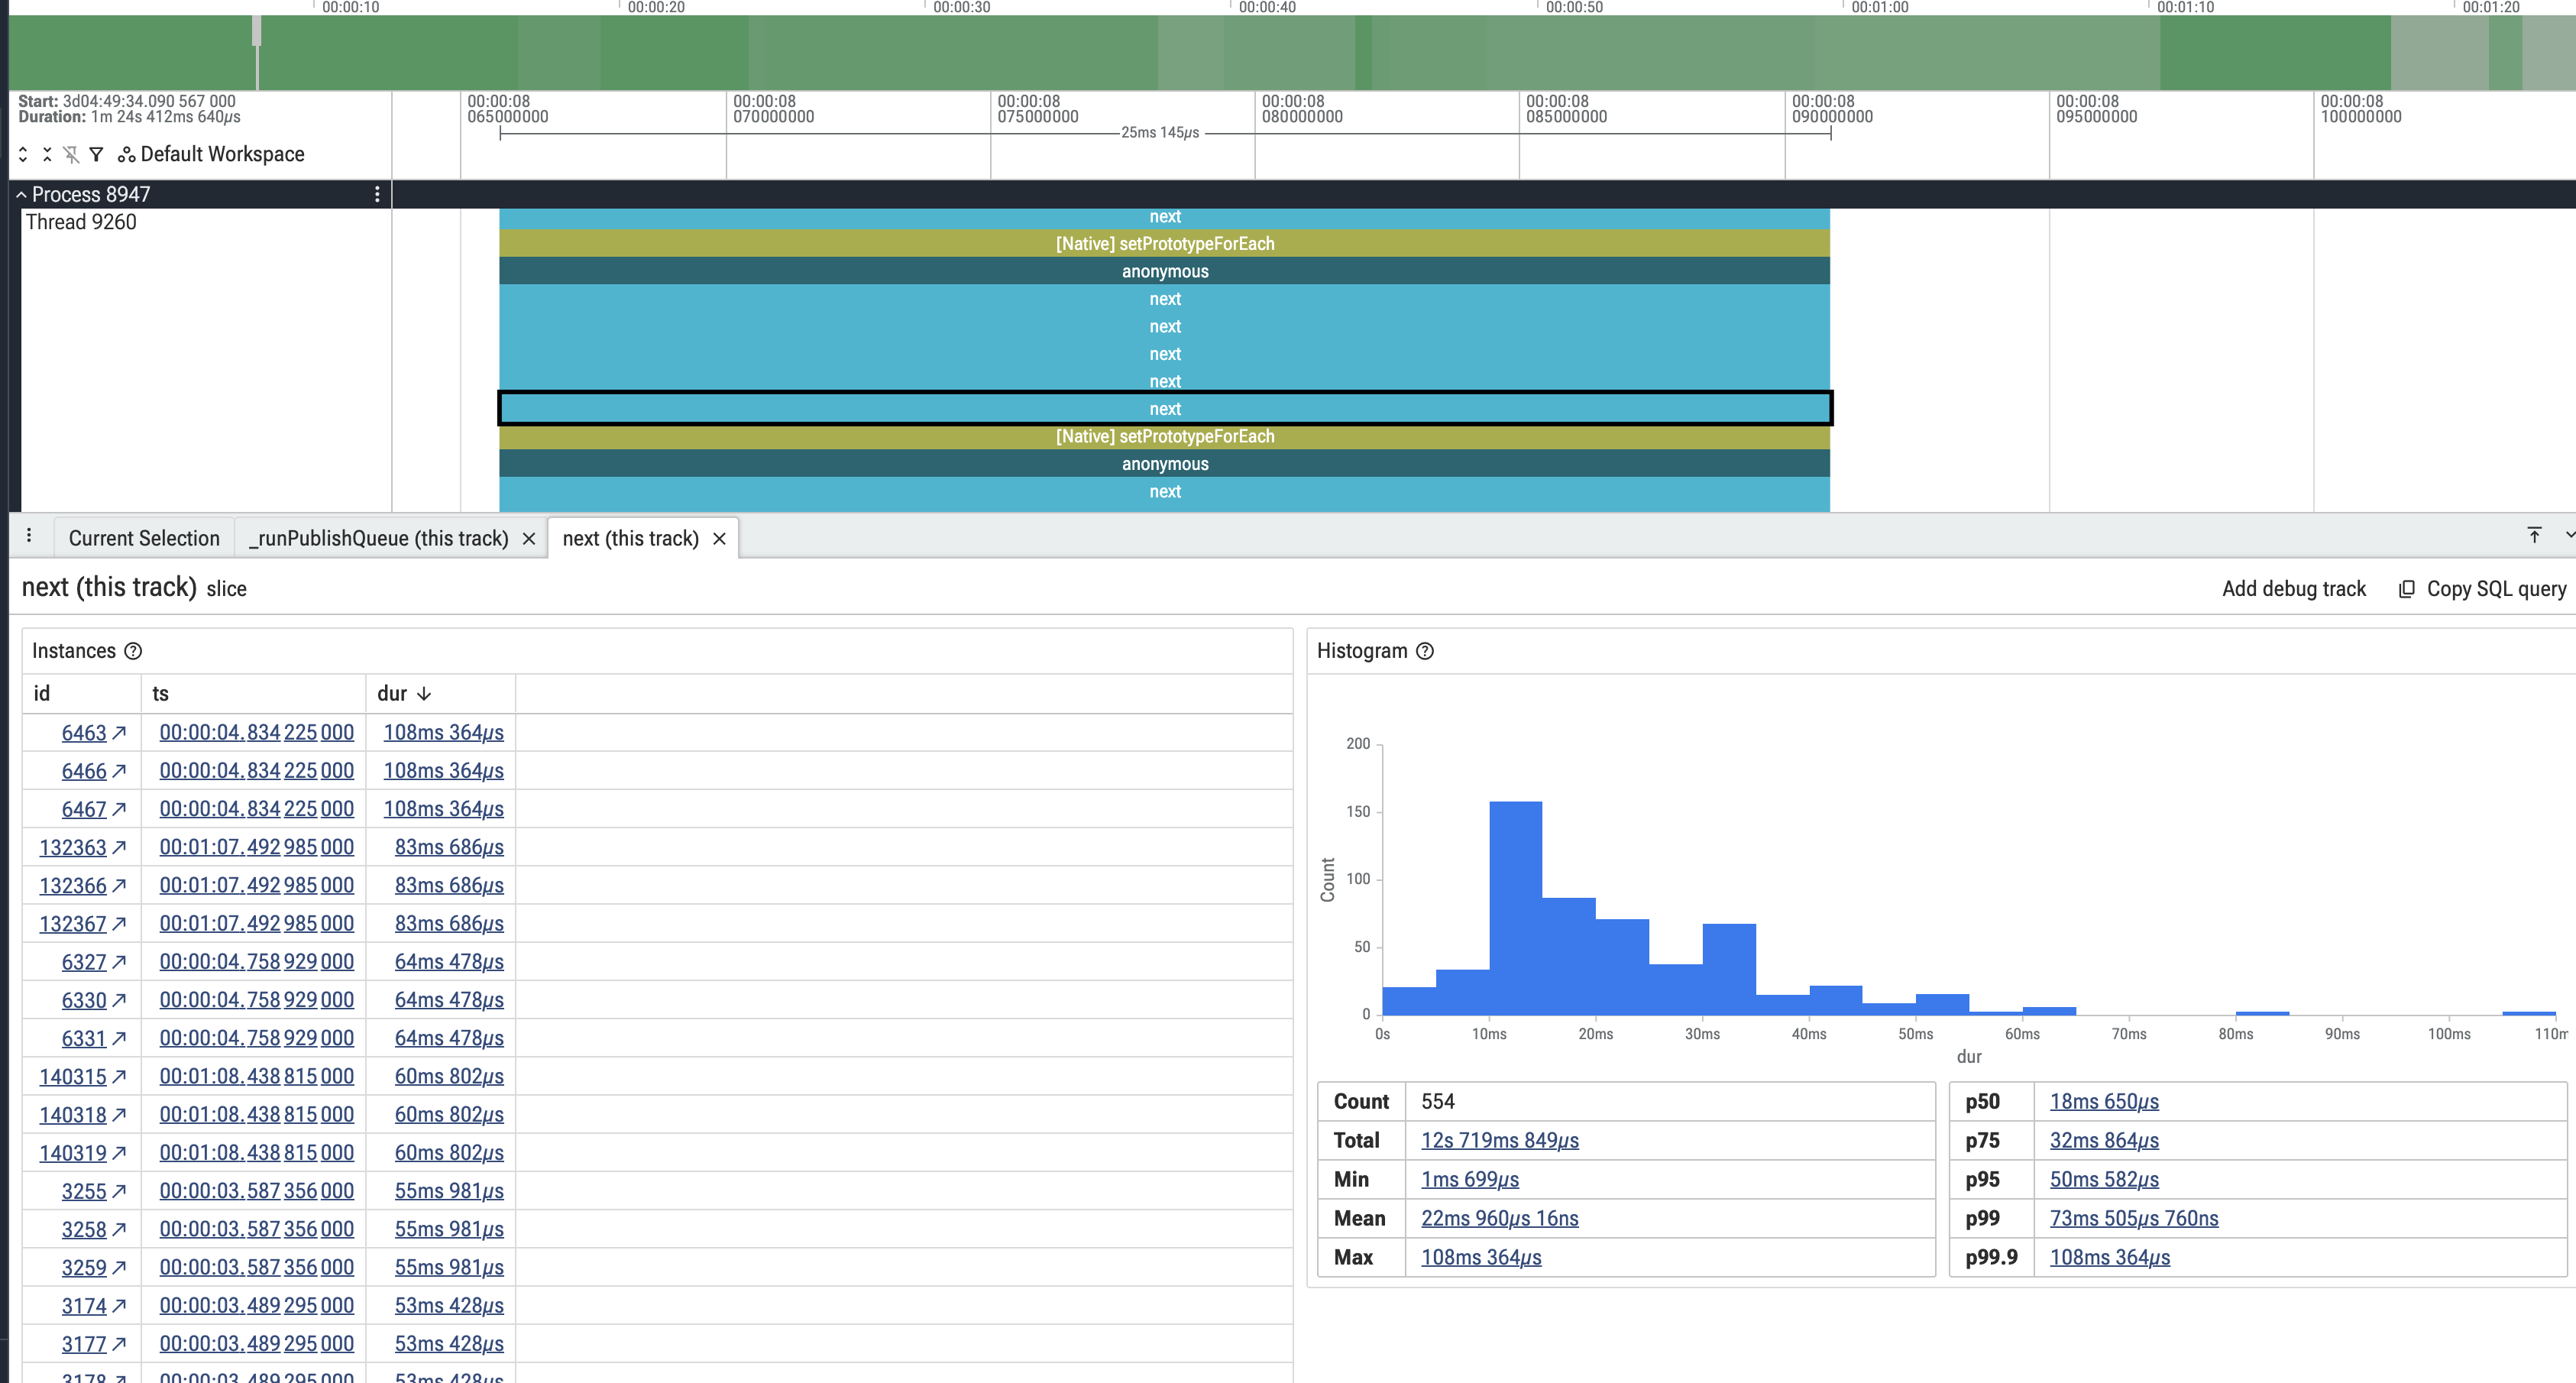
Task: Click the p95 value 50ms 582µs
Action: coord(2104,1179)
